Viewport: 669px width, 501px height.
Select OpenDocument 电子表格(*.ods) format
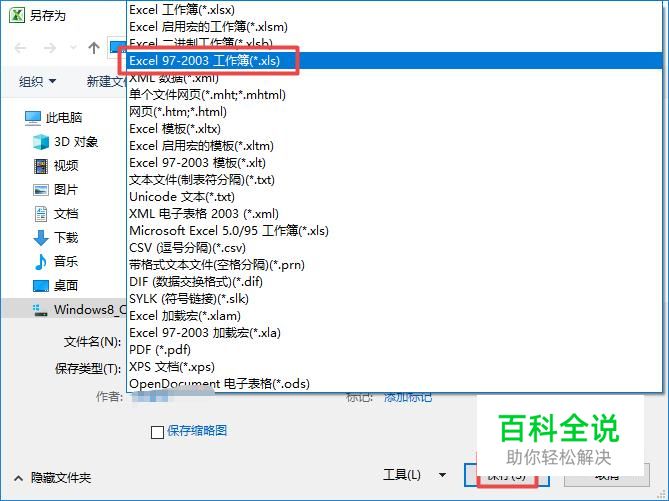pyautogui.click(x=395, y=384)
